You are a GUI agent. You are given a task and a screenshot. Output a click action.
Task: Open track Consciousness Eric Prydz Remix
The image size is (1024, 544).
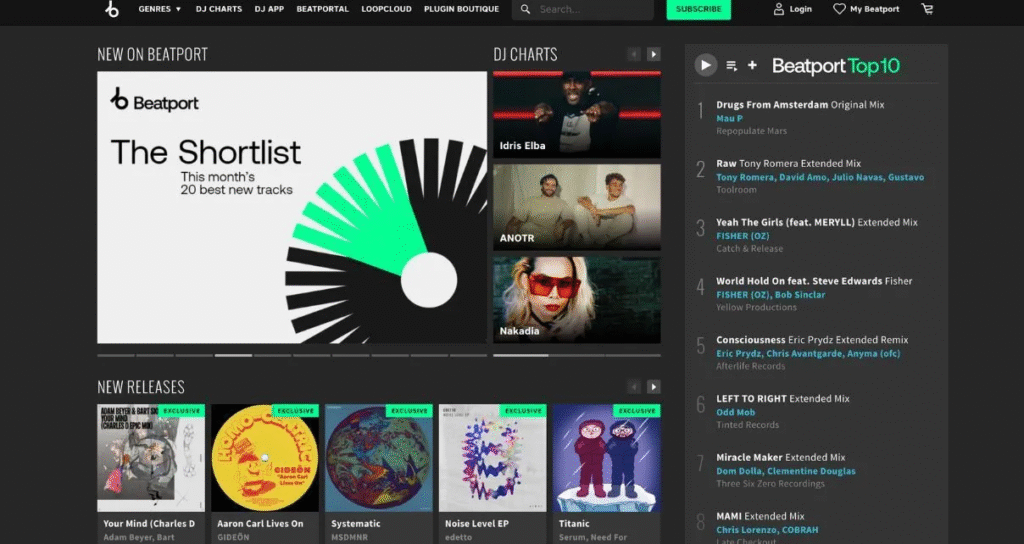pyautogui.click(x=812, y=340)
